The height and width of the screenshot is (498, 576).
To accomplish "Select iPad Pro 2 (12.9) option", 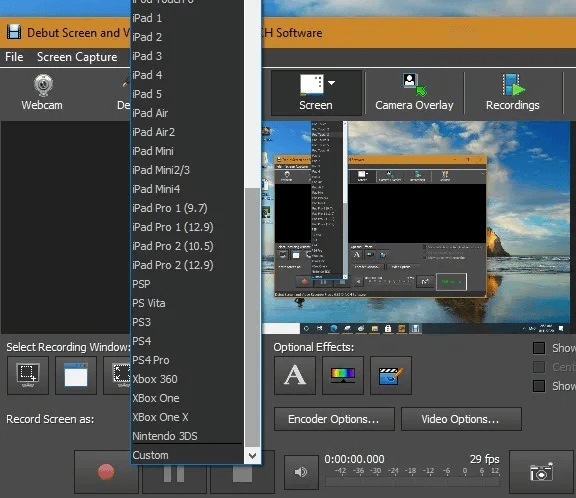I will (187, 265).
